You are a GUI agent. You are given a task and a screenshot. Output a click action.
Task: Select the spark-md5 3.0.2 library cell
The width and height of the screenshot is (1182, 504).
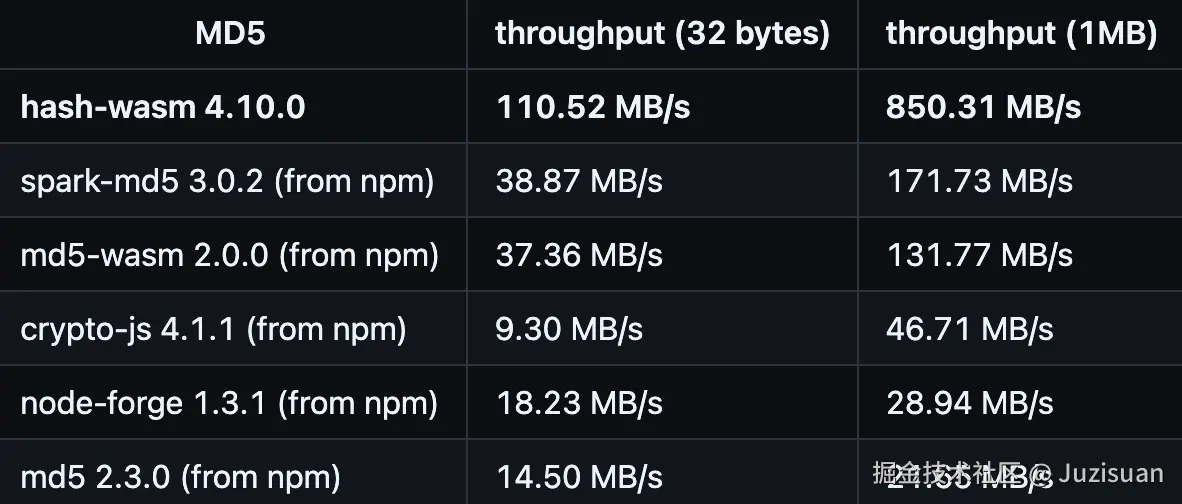tap(227, 181)
